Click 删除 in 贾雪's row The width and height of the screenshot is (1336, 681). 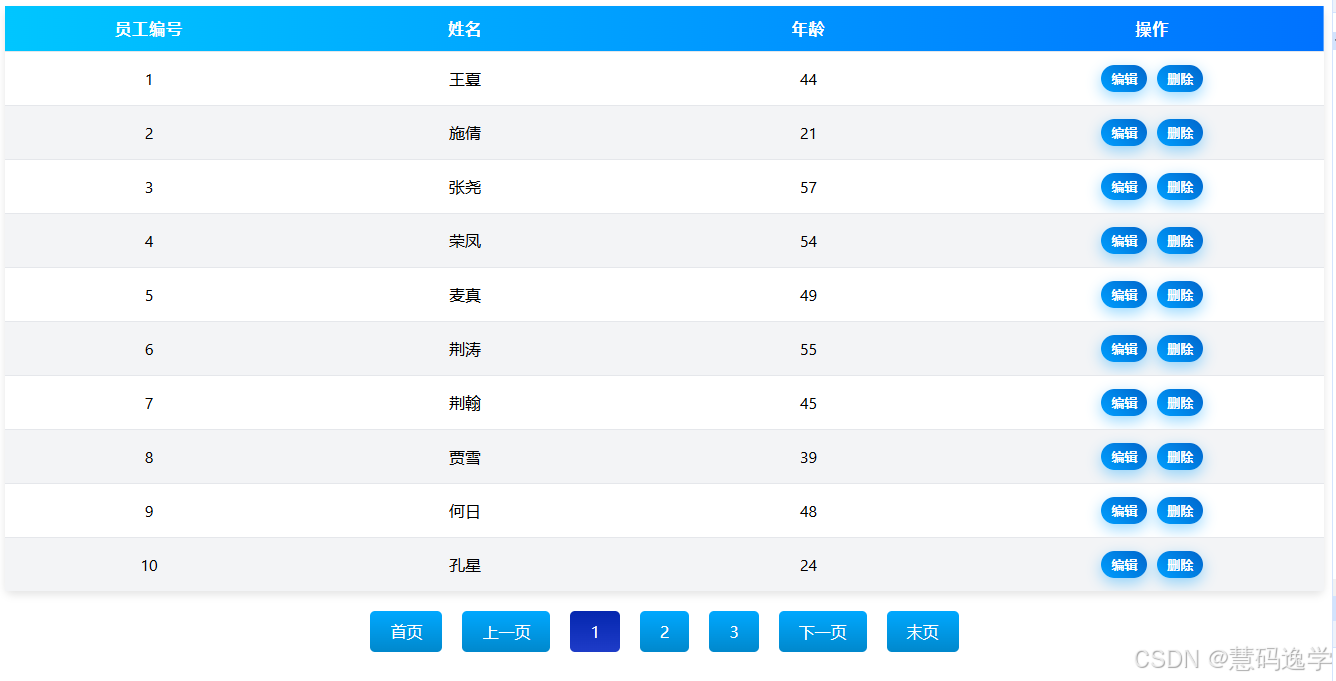[1180, 457]
